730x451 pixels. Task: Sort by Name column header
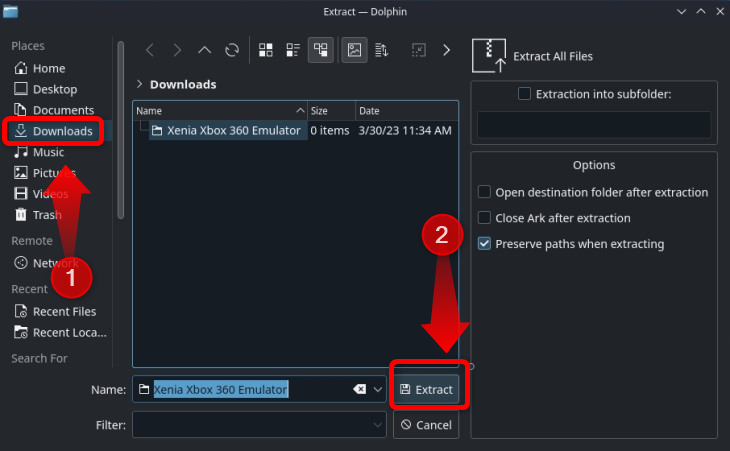coord(221,111)
